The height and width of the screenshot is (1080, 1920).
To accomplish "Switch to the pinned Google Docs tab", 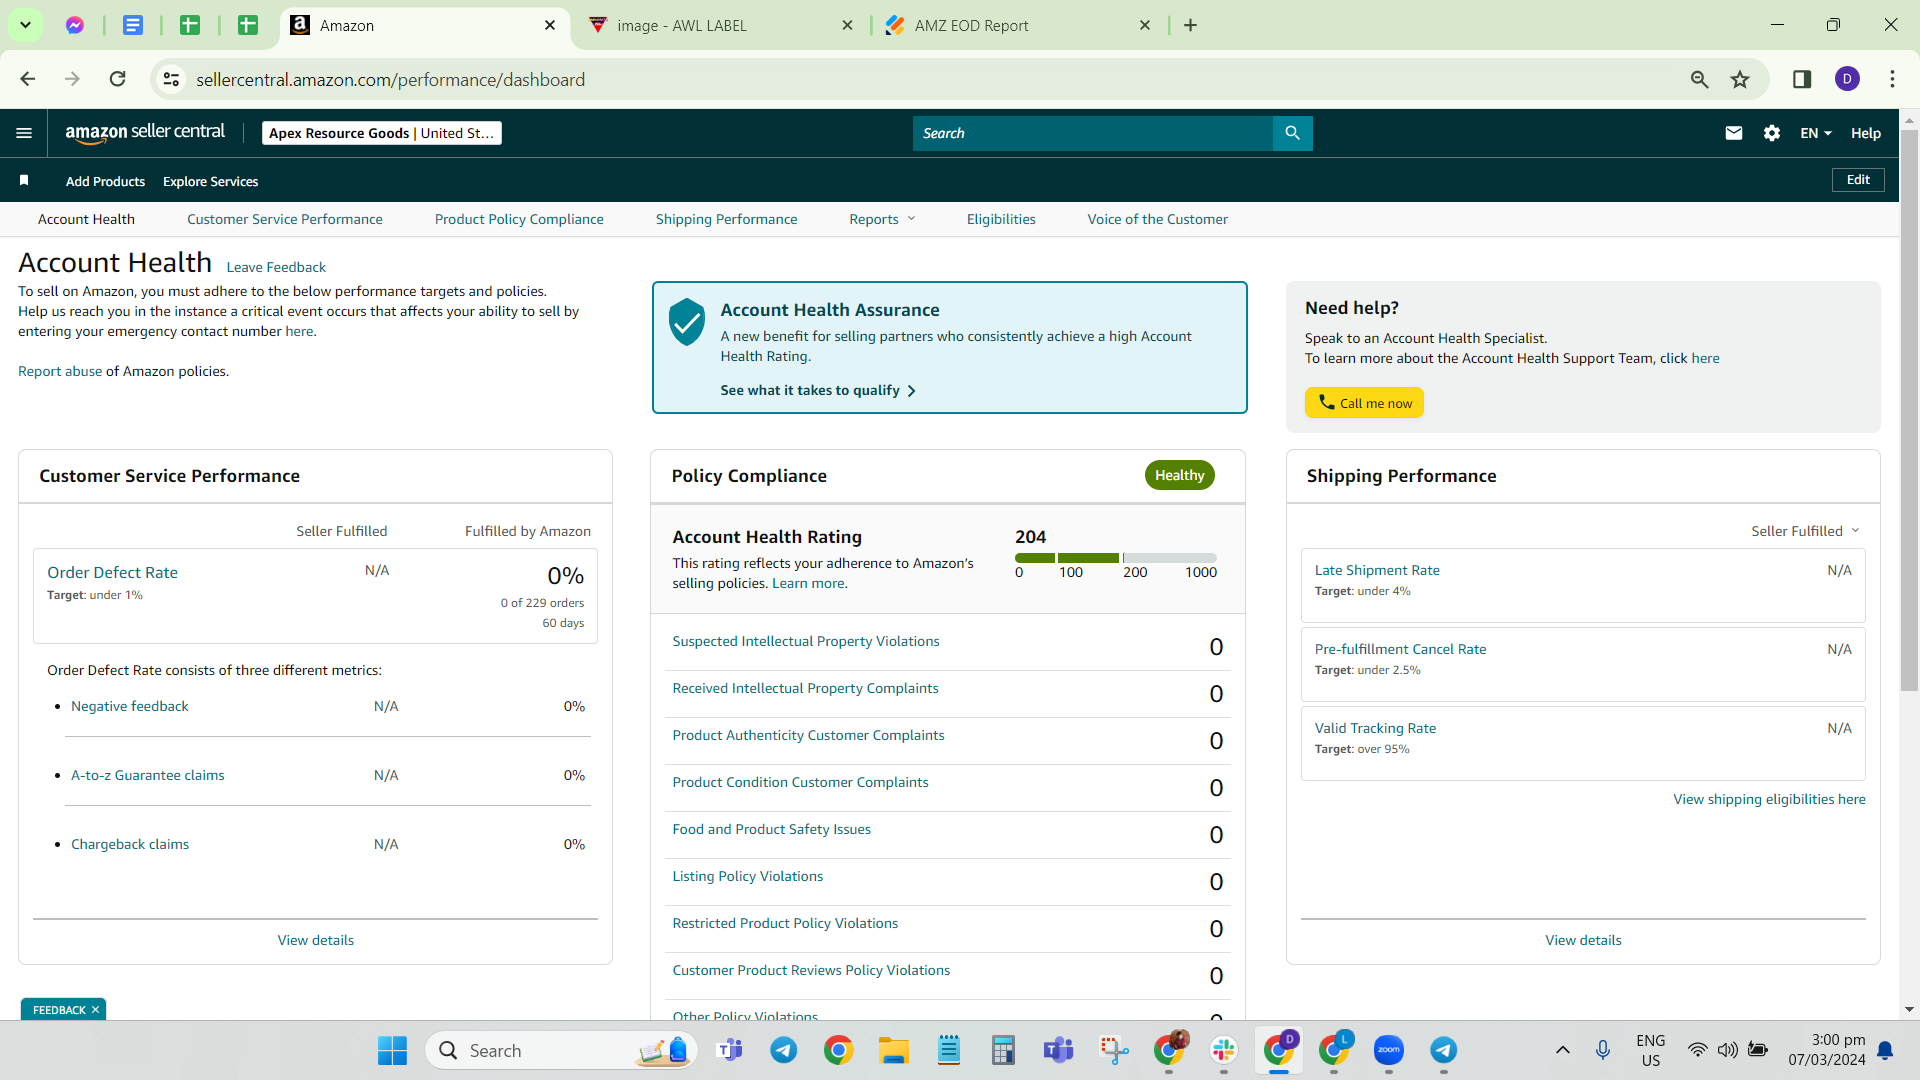I will (133, 25).
